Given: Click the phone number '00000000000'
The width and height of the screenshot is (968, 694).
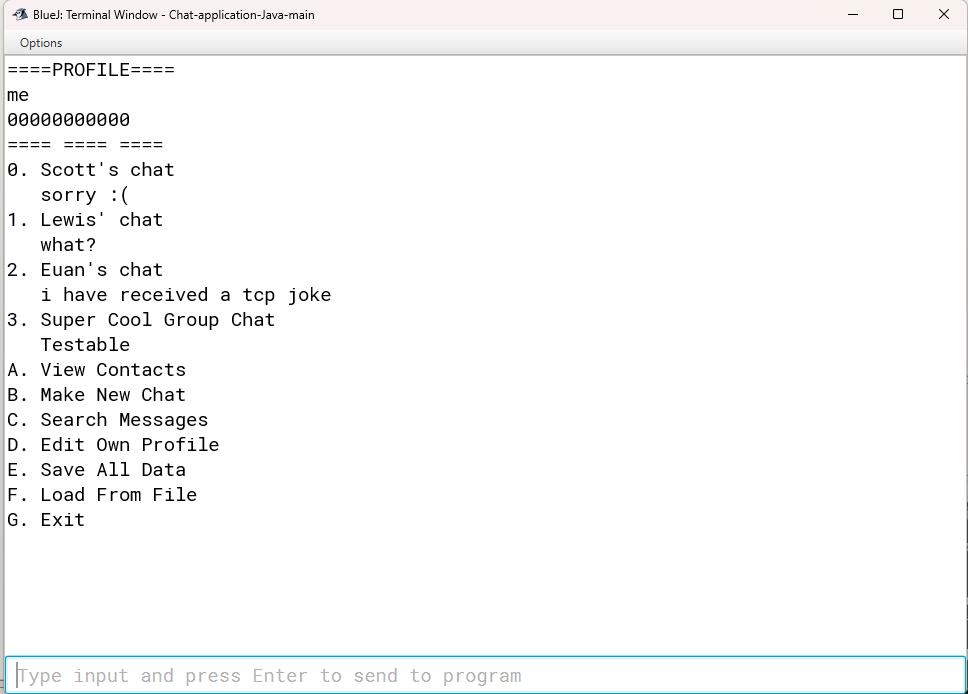Looking at the screenshot, I should [69, 120].
